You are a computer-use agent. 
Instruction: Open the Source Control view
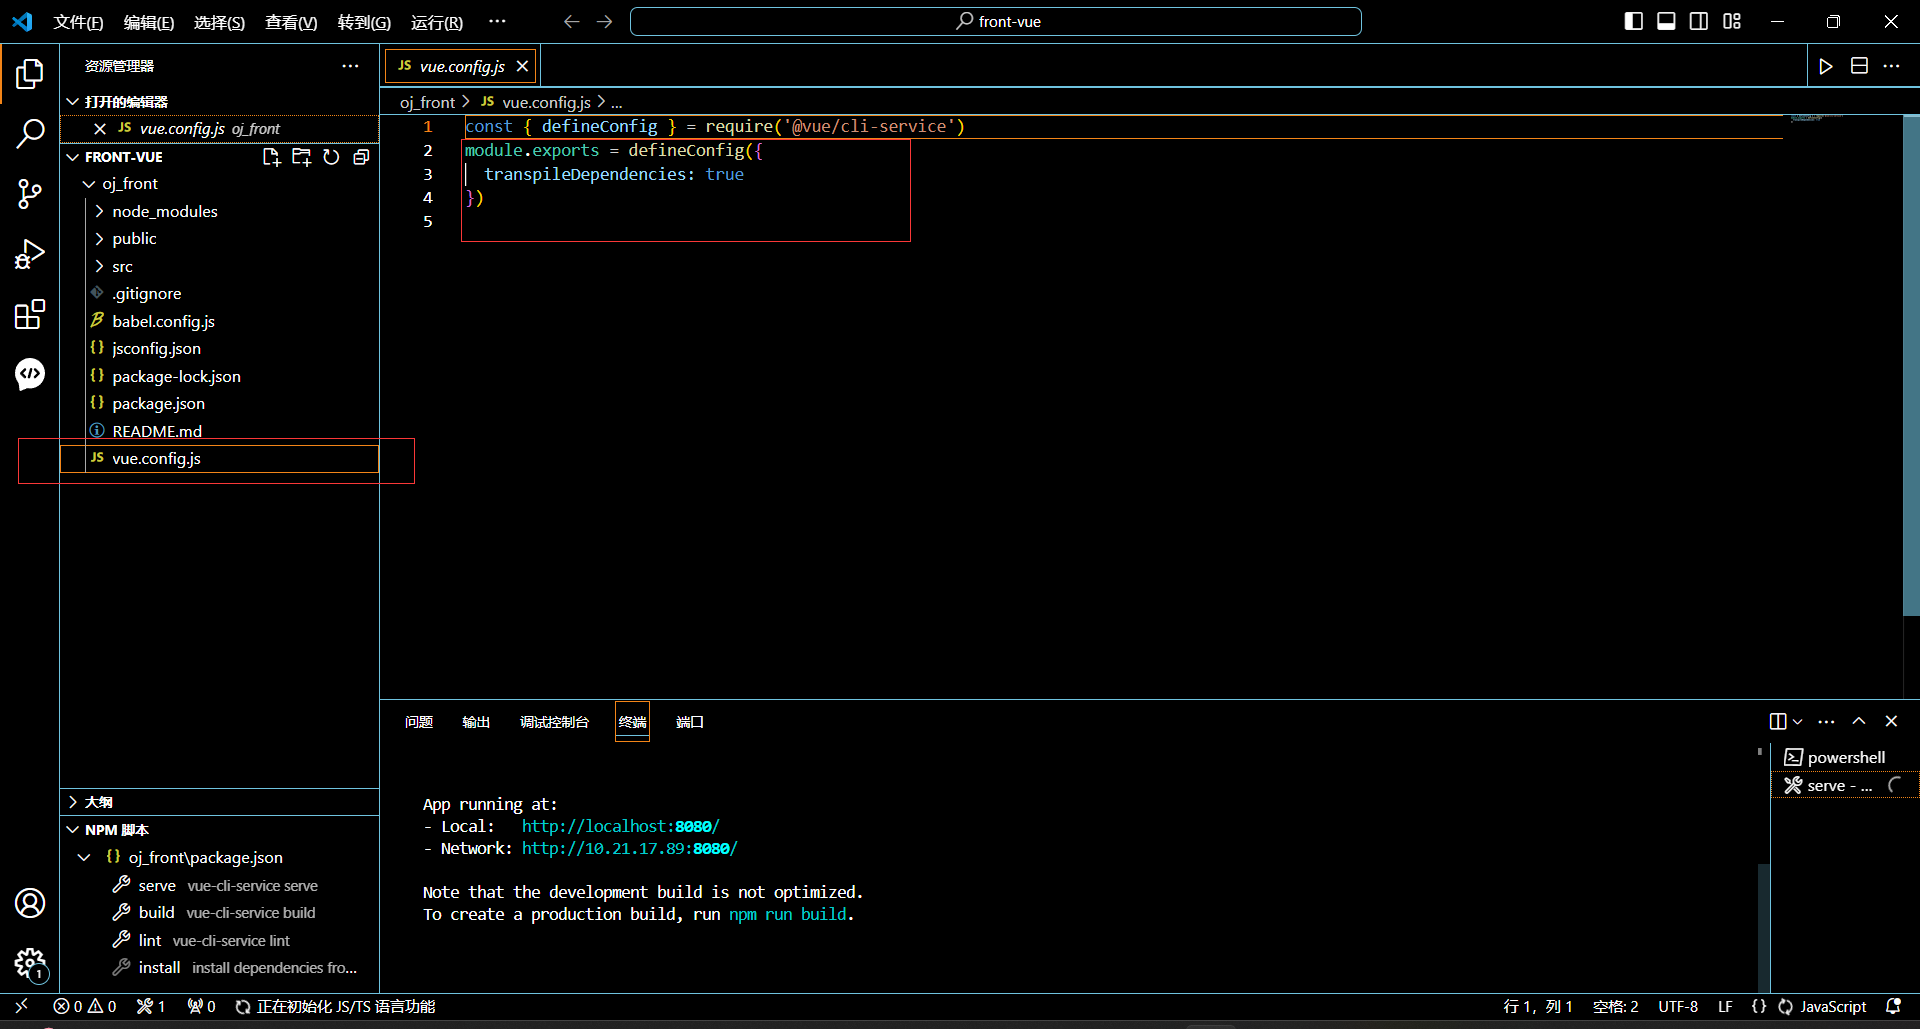click(x=30, y=194)
